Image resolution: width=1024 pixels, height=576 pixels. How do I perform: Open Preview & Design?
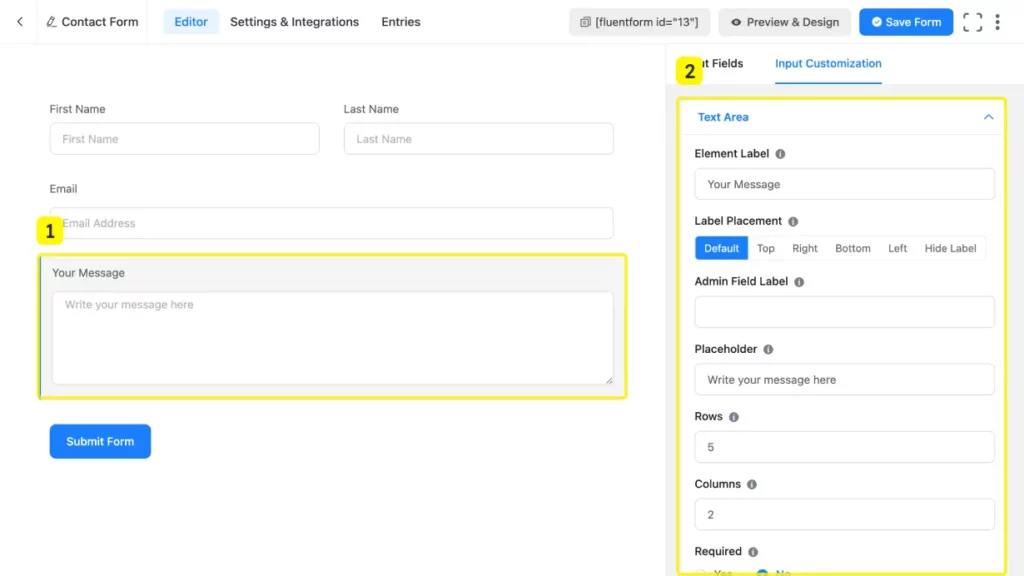click(x=784, y=22)
